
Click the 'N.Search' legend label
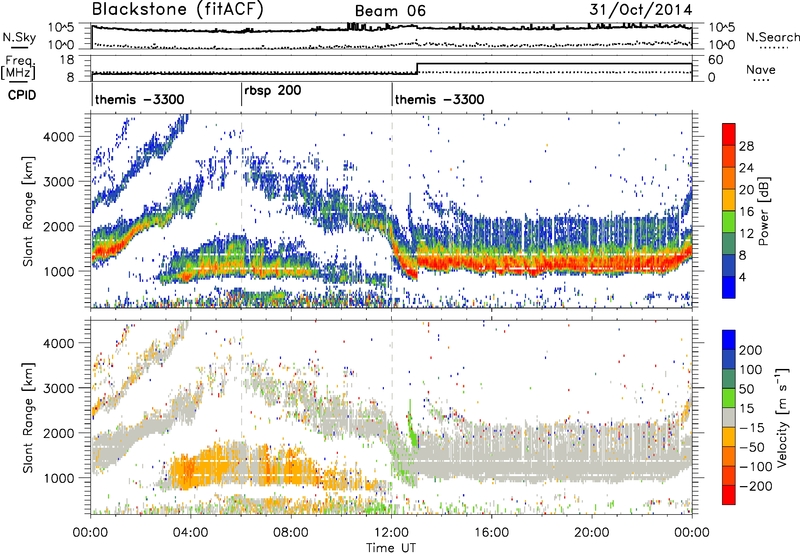(x=772, y=37)
